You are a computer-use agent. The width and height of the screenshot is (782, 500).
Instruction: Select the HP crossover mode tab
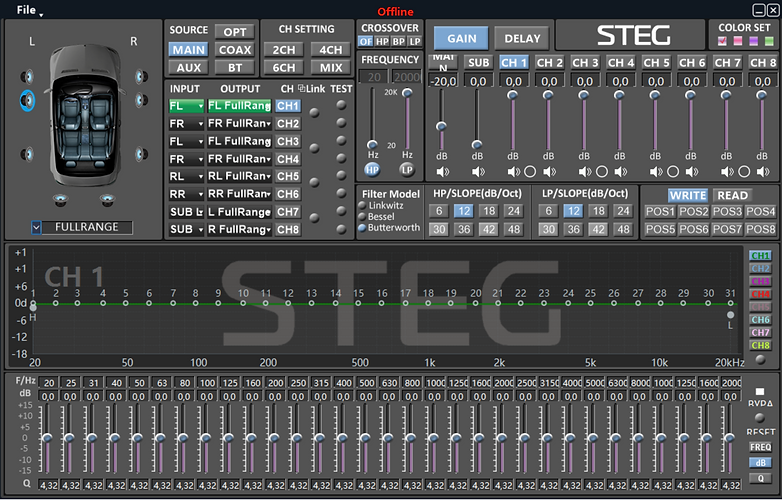pos(382,41)
